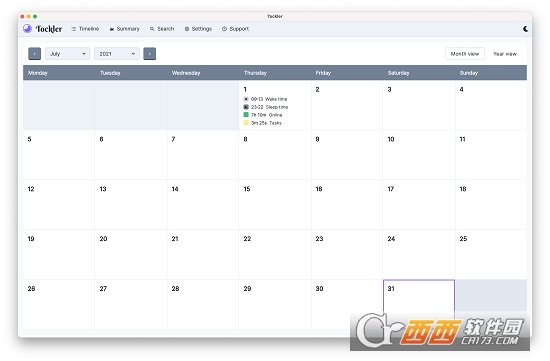Go to next month arrow
The image size is (550, 361).
tap(149, 54)
